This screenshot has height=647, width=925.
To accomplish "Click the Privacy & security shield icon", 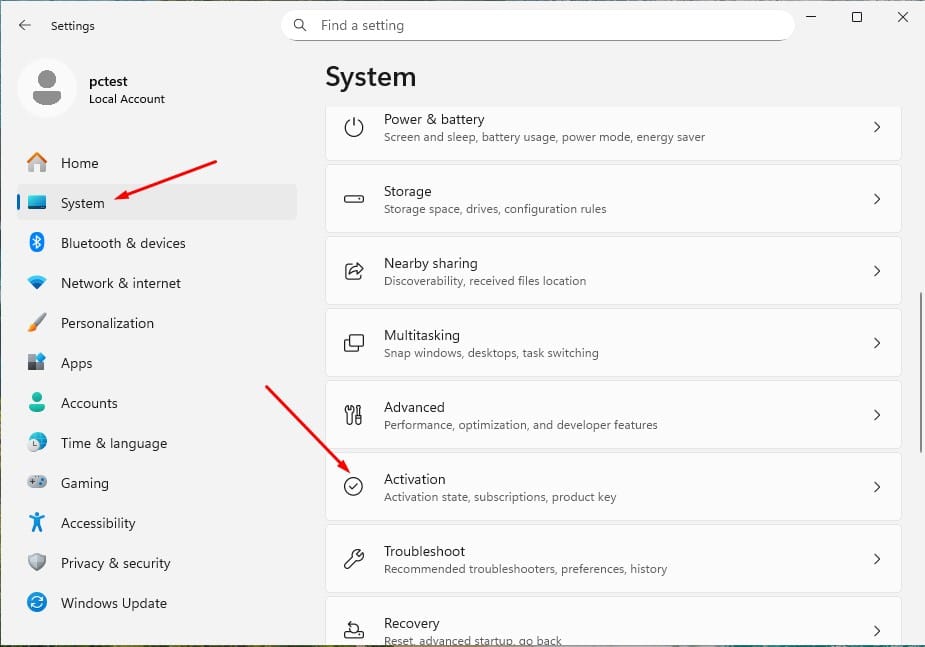I will [37, 563].
